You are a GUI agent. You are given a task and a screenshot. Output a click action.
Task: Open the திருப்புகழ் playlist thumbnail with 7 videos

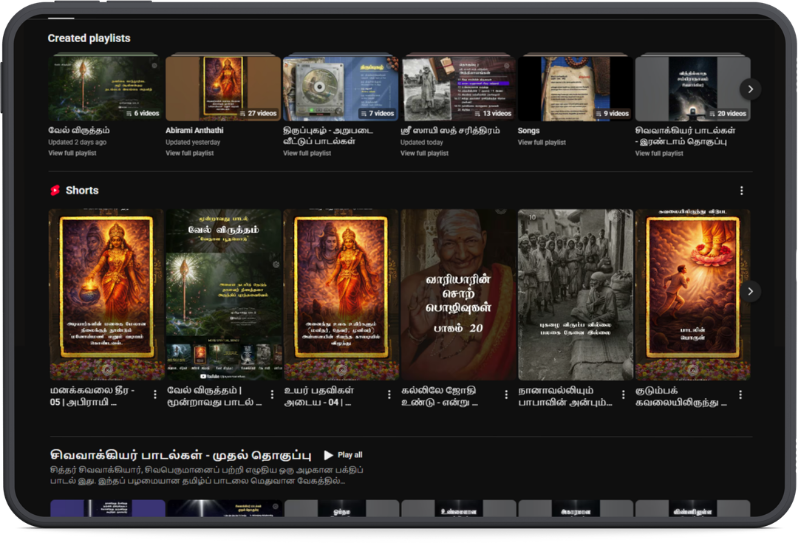click(x=339, y=88)
